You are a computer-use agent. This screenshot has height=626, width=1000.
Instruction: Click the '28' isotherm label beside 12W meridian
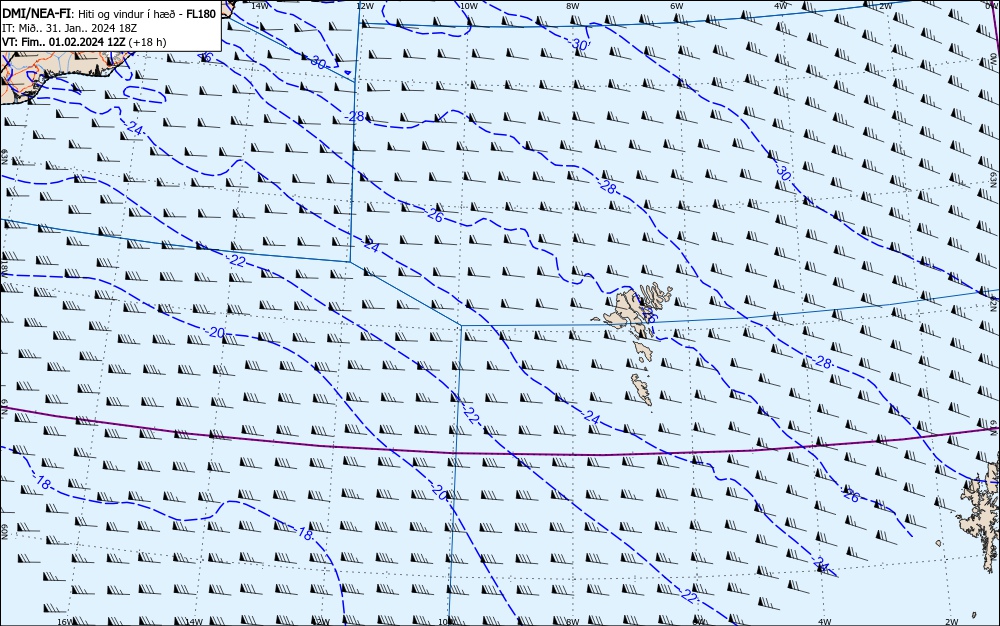coord(357,117)
